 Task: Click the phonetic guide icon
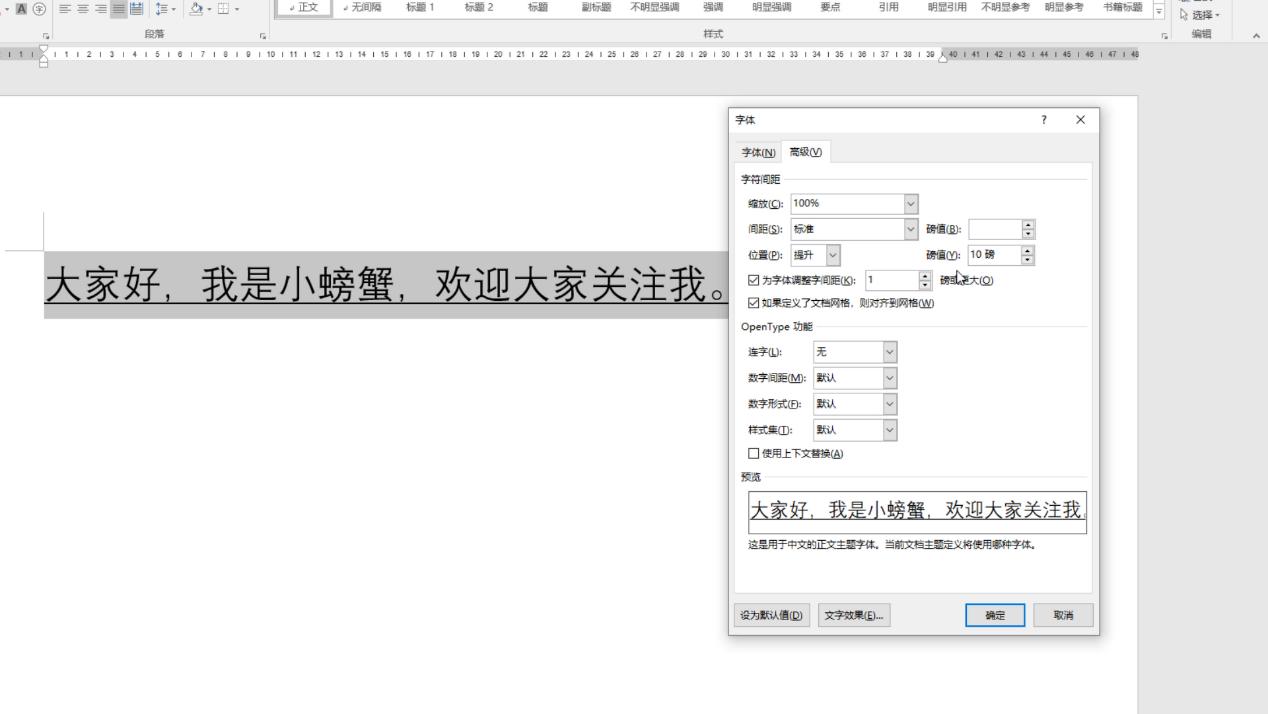(x=39, y=9)
